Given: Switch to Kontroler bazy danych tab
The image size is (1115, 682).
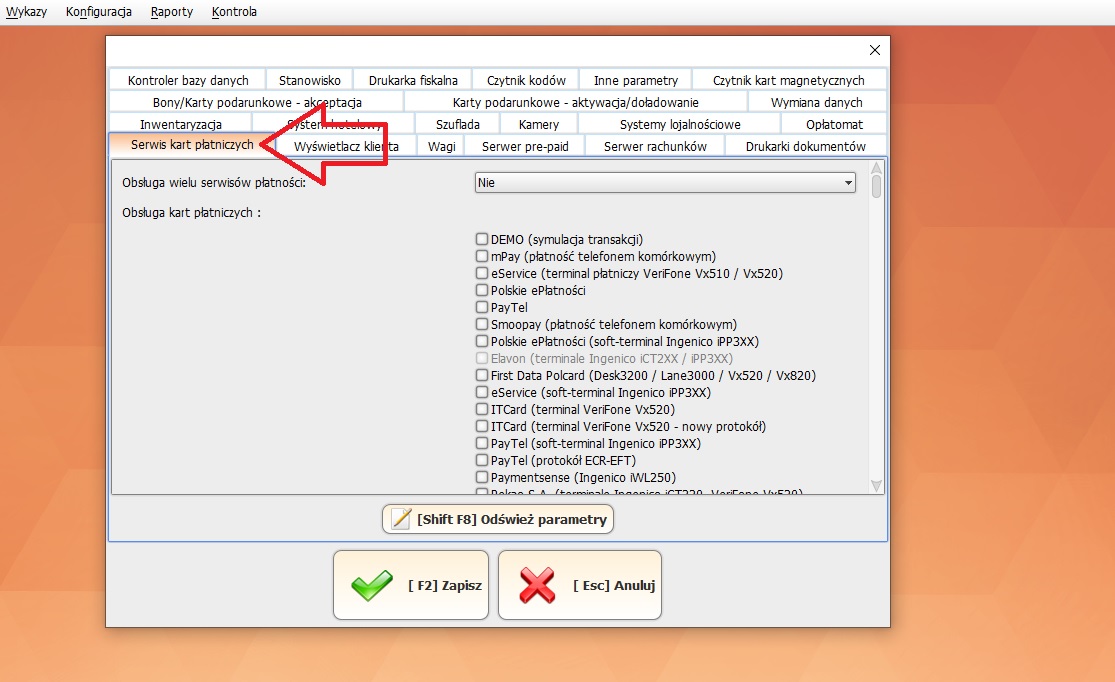Looking at the screenshot, I should (188, 80).
